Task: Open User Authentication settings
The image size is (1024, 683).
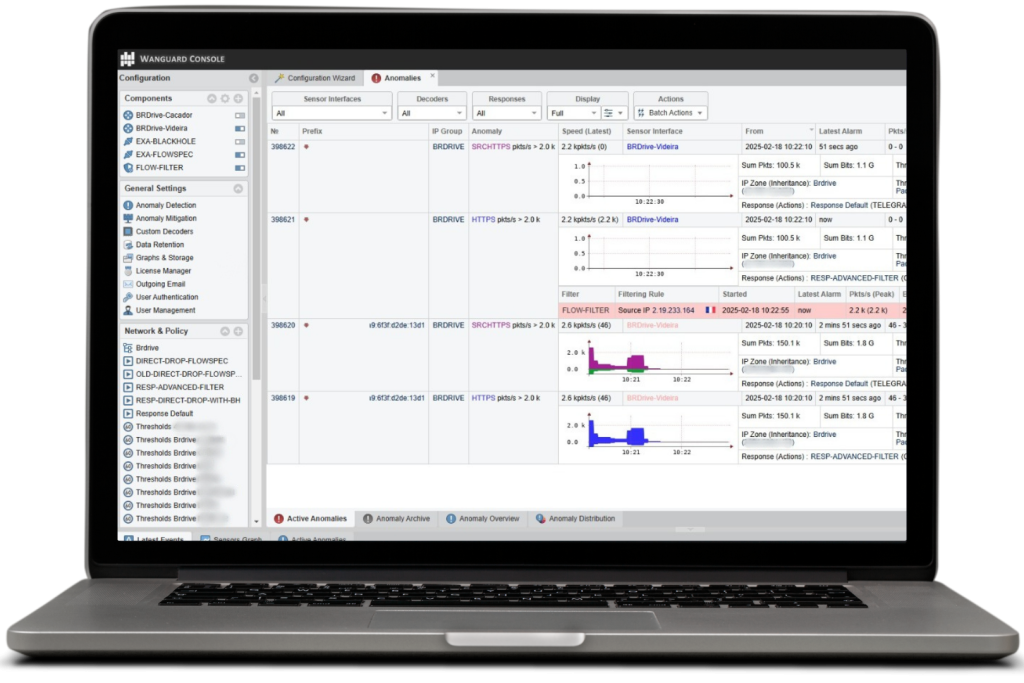Action: pos(167,297)
